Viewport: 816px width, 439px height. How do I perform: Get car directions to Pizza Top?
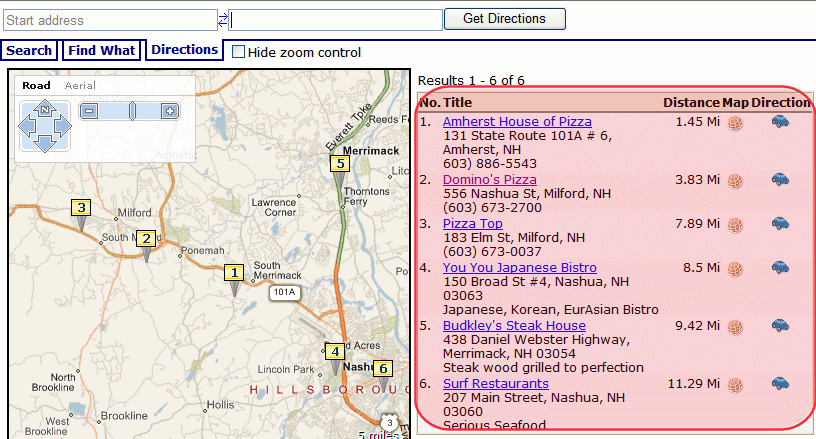point(780,224)
